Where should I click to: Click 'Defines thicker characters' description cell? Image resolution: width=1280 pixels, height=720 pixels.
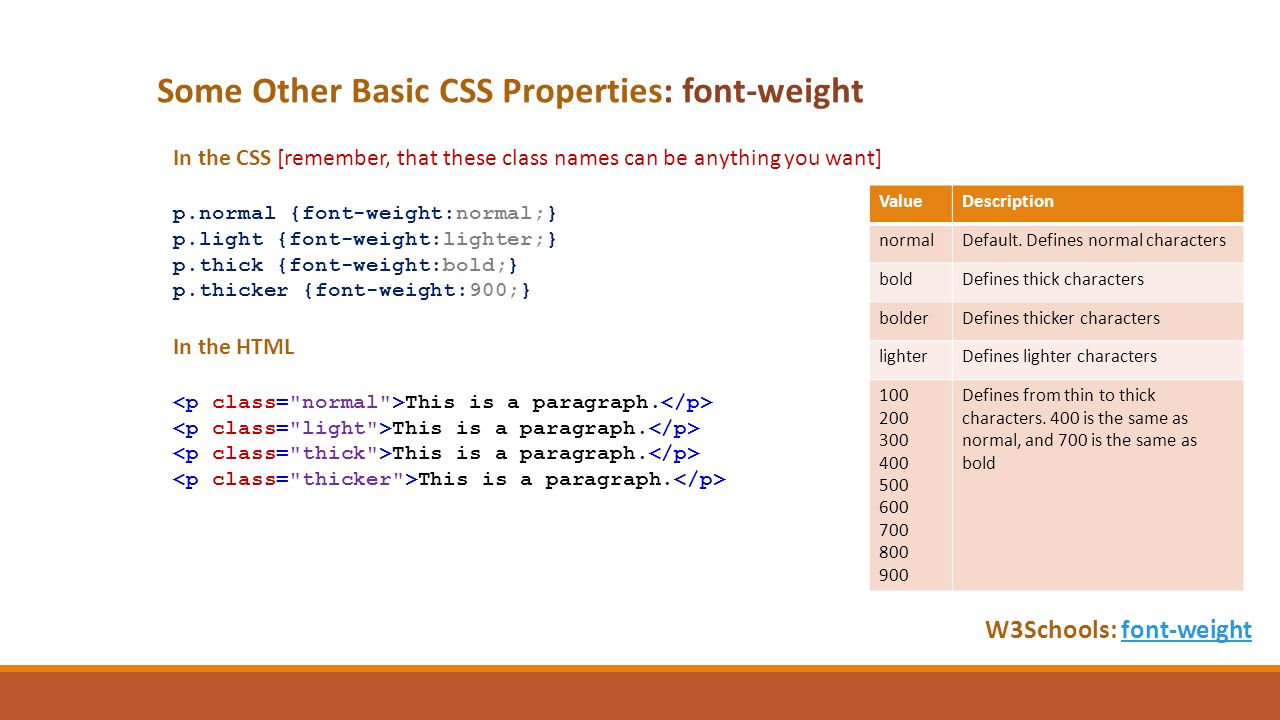[1098, 320]
